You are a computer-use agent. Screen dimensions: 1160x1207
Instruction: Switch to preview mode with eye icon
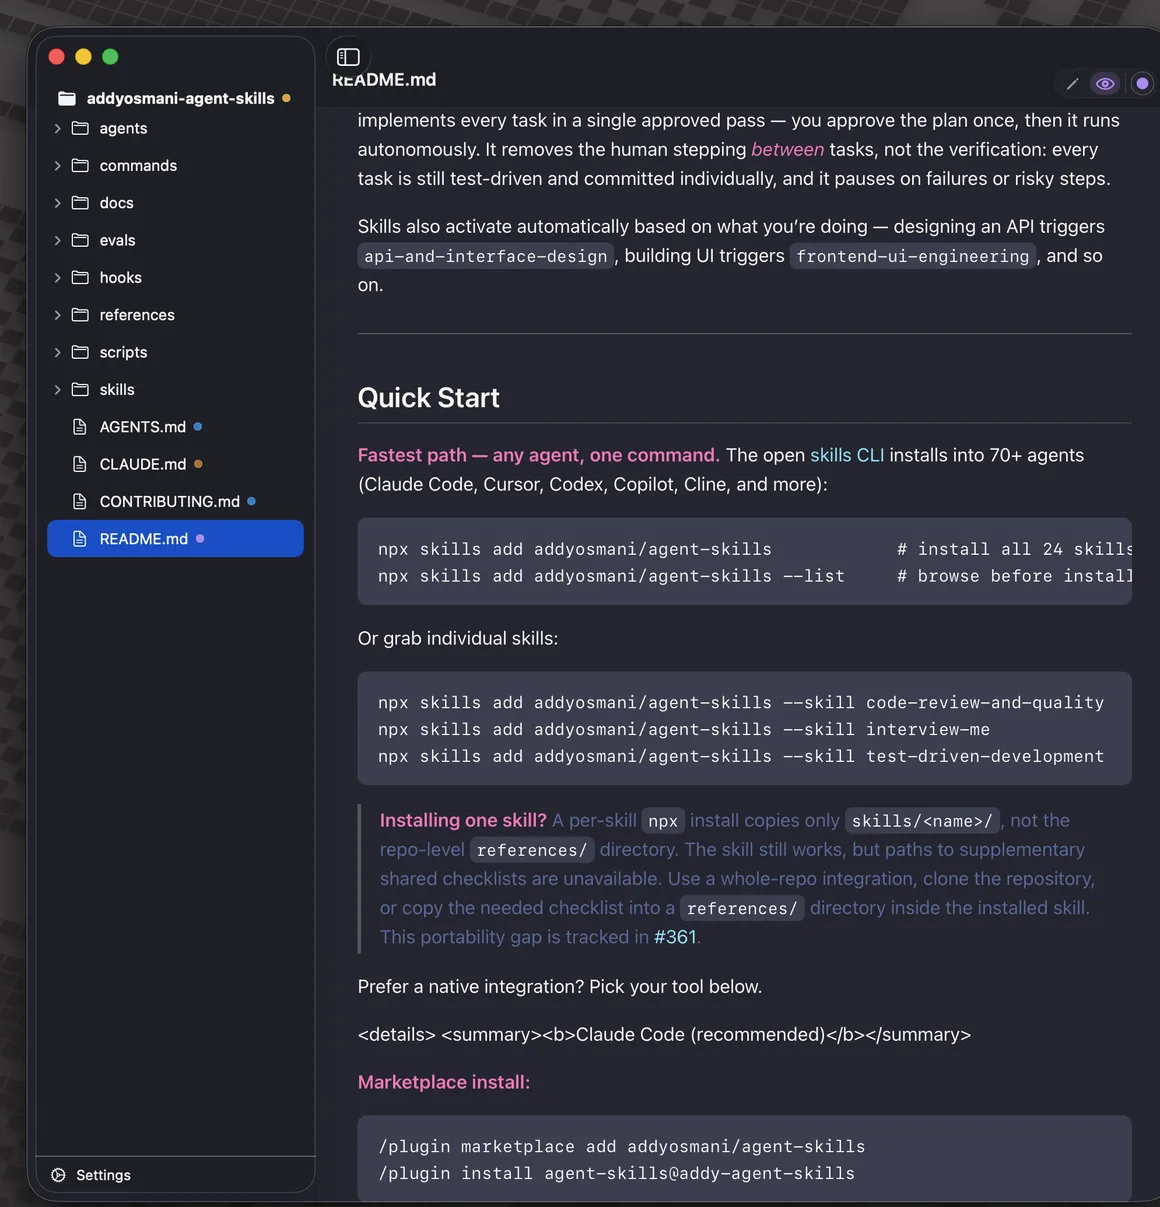tap(1105, 84)
